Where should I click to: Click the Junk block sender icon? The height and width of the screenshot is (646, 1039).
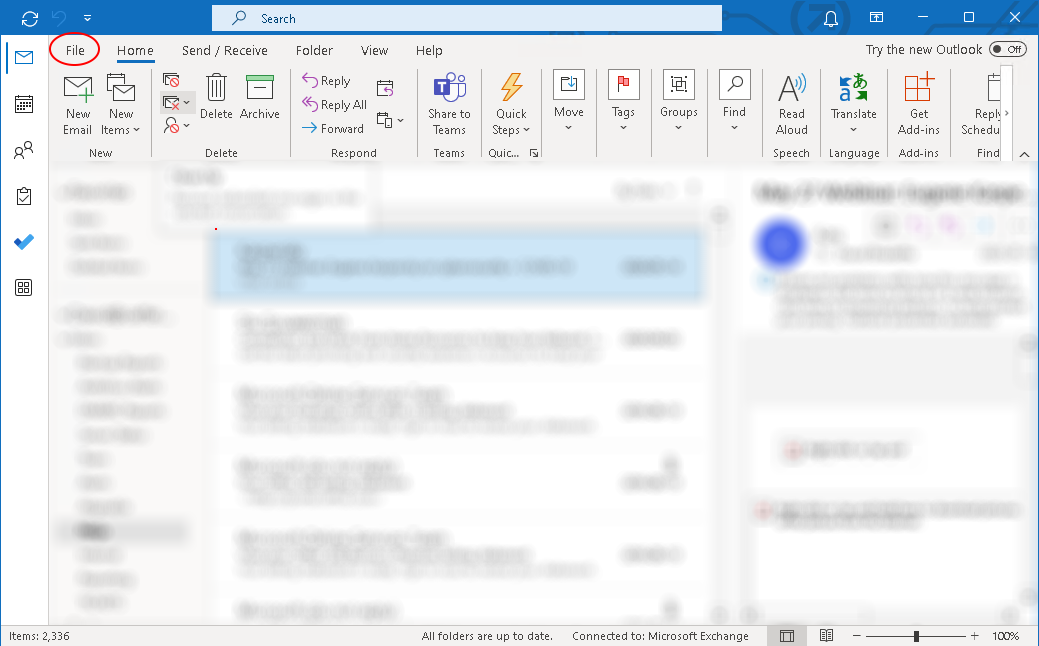[x=171, y=125]
